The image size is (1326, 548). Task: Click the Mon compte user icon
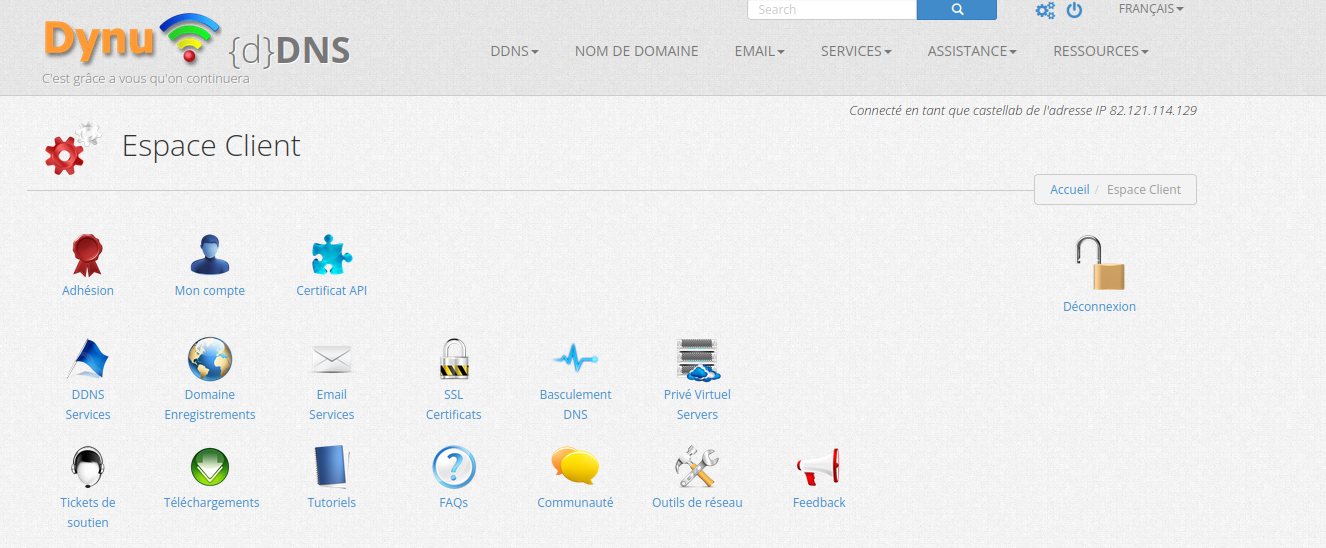[210, 255]
